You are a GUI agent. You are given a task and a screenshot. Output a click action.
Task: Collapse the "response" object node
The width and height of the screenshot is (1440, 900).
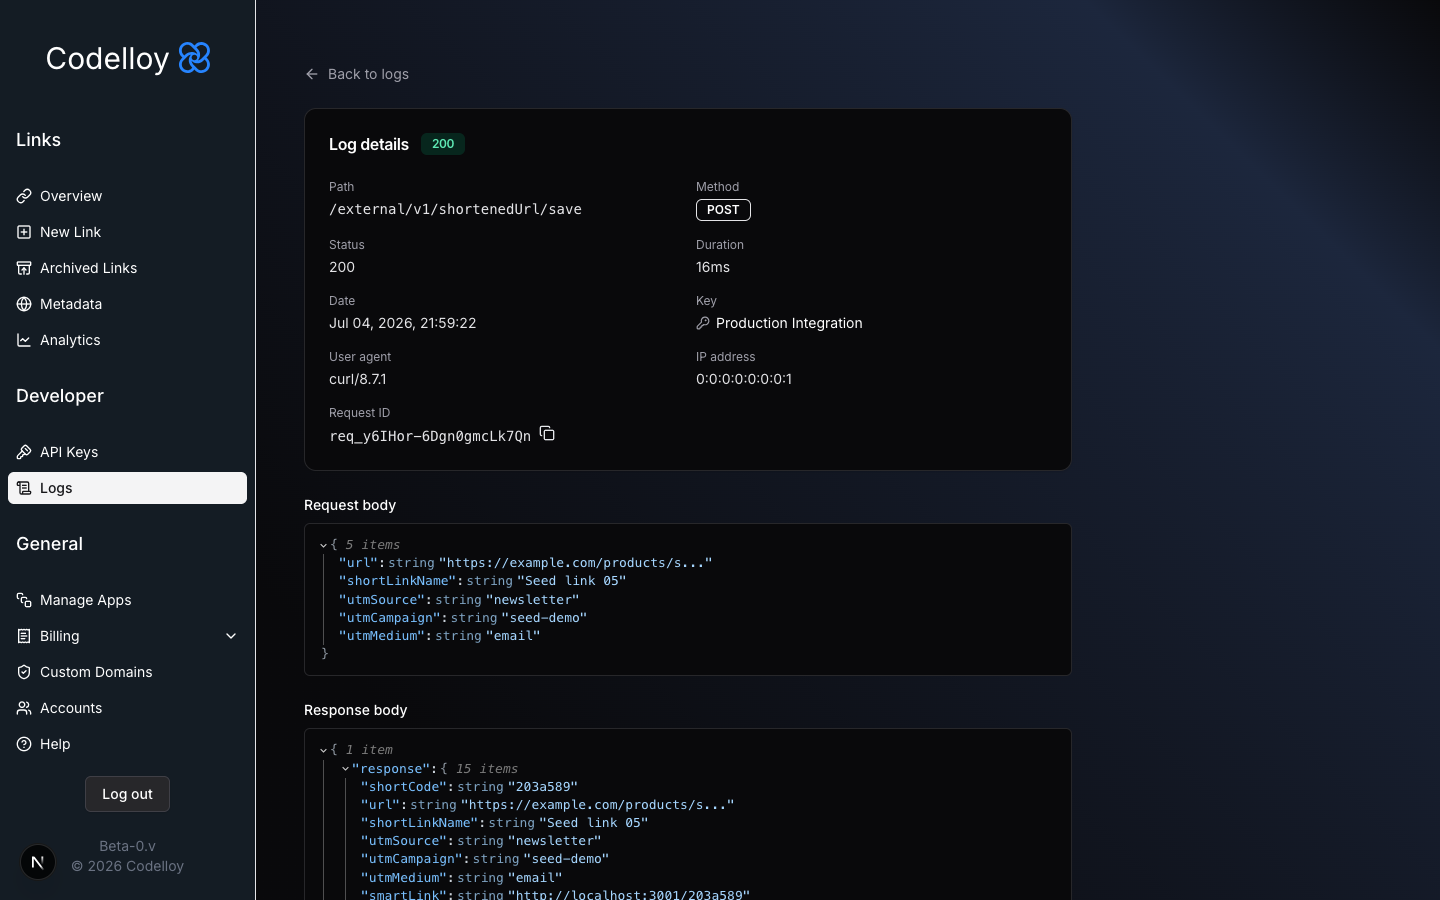coord(345,769)
